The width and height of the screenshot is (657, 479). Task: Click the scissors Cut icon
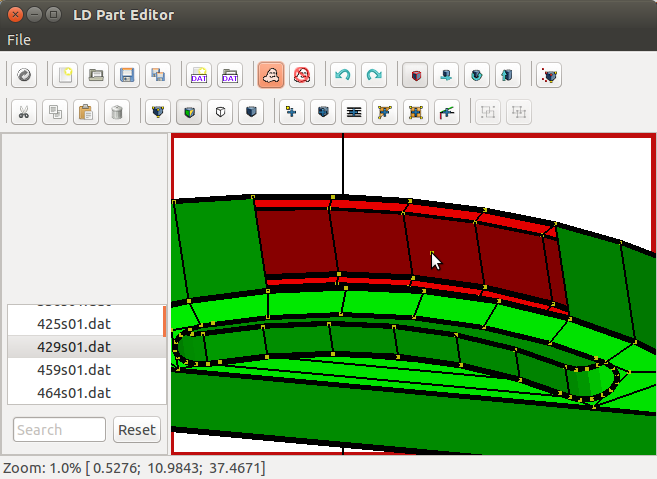tap(24, 113)
